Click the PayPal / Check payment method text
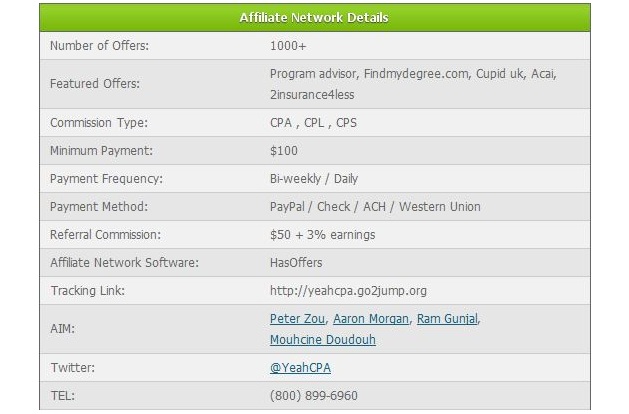This screenshot has width=629, height=414. 375,207
